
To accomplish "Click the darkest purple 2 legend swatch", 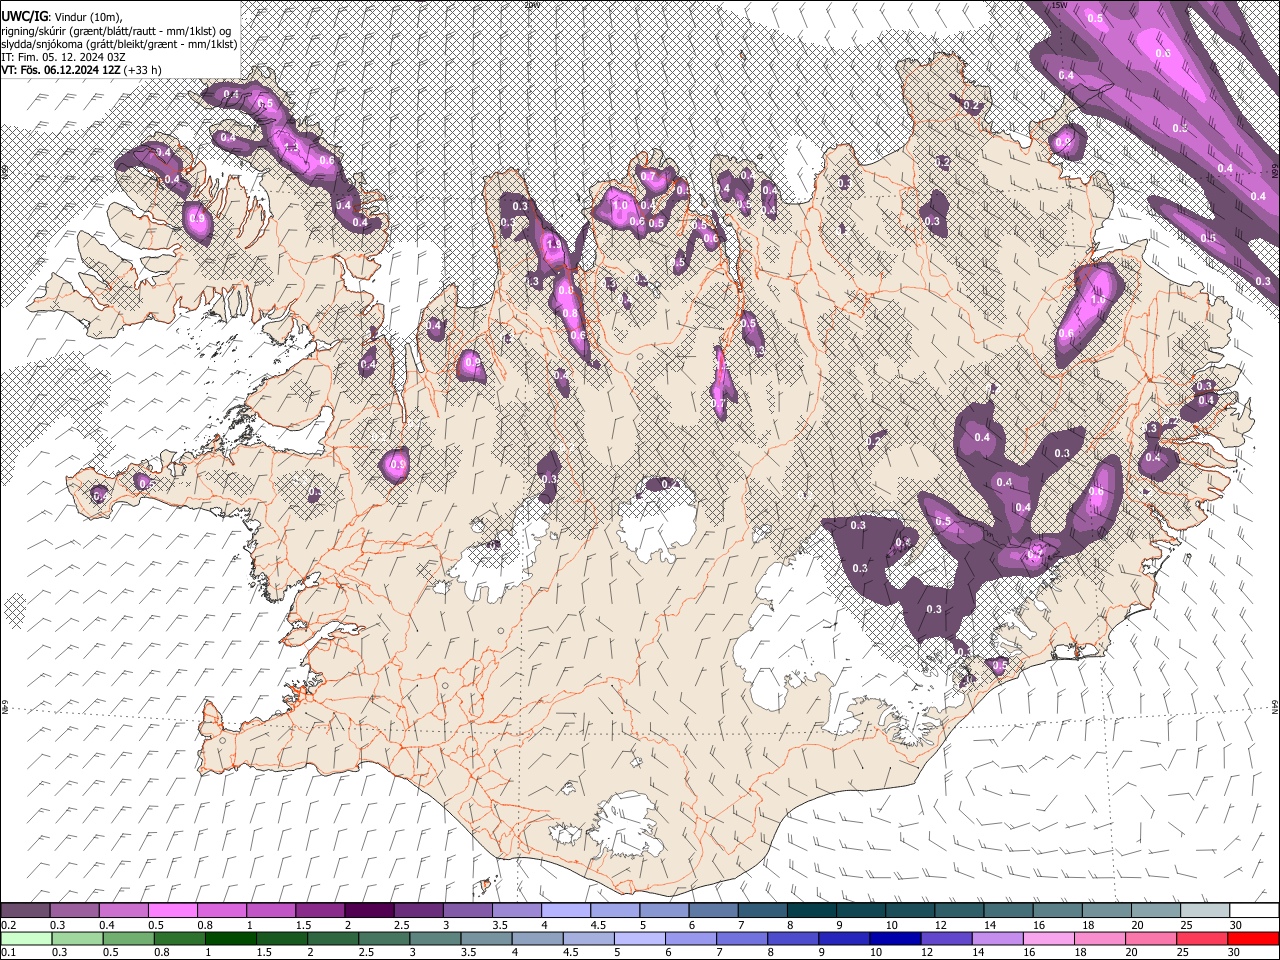I will [368, 911].
